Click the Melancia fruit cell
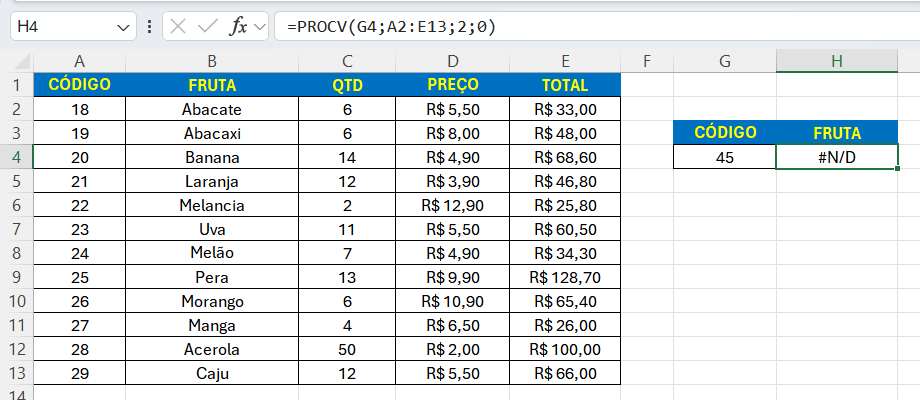The height and width of the screenshot is (400, 920). pos(212,205)
